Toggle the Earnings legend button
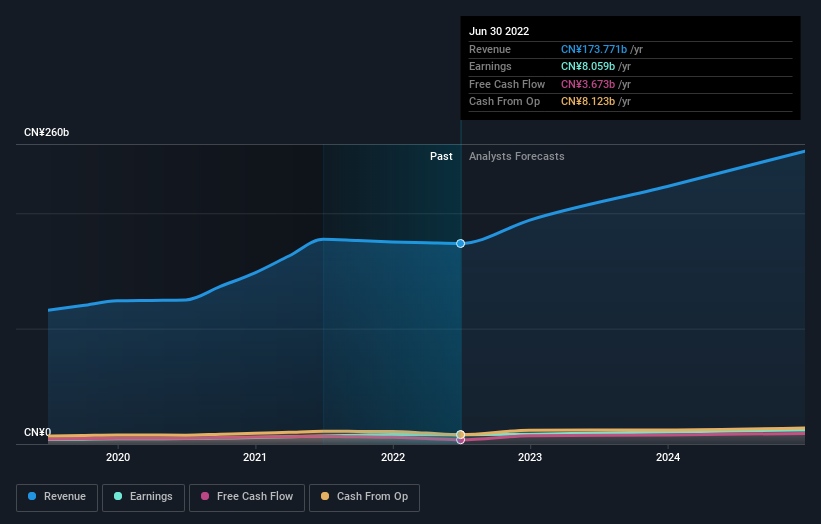821x524 pixels. pos(143,497)
